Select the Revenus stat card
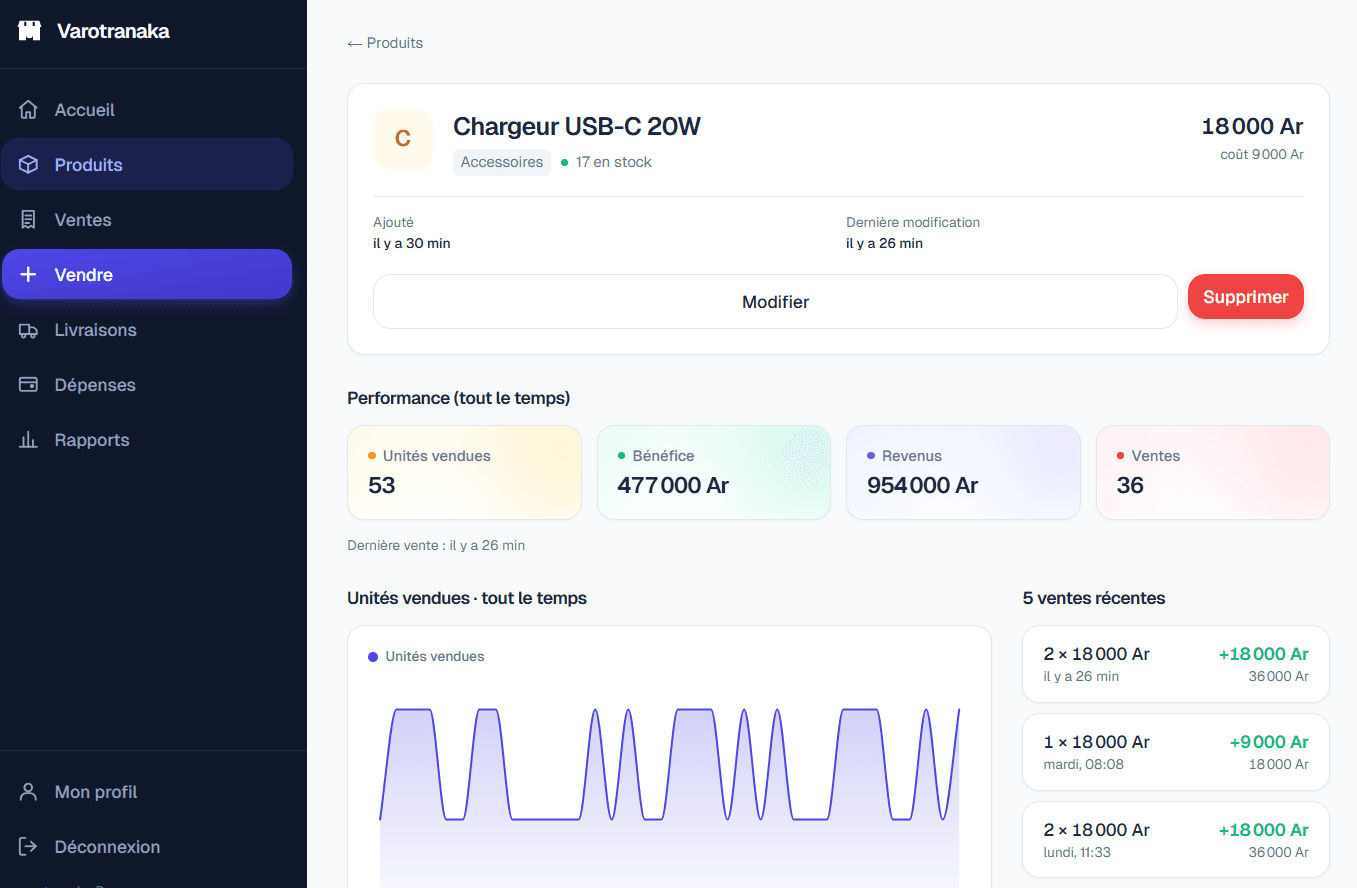This screenshot has height=888, width=1357. [963, 473]
